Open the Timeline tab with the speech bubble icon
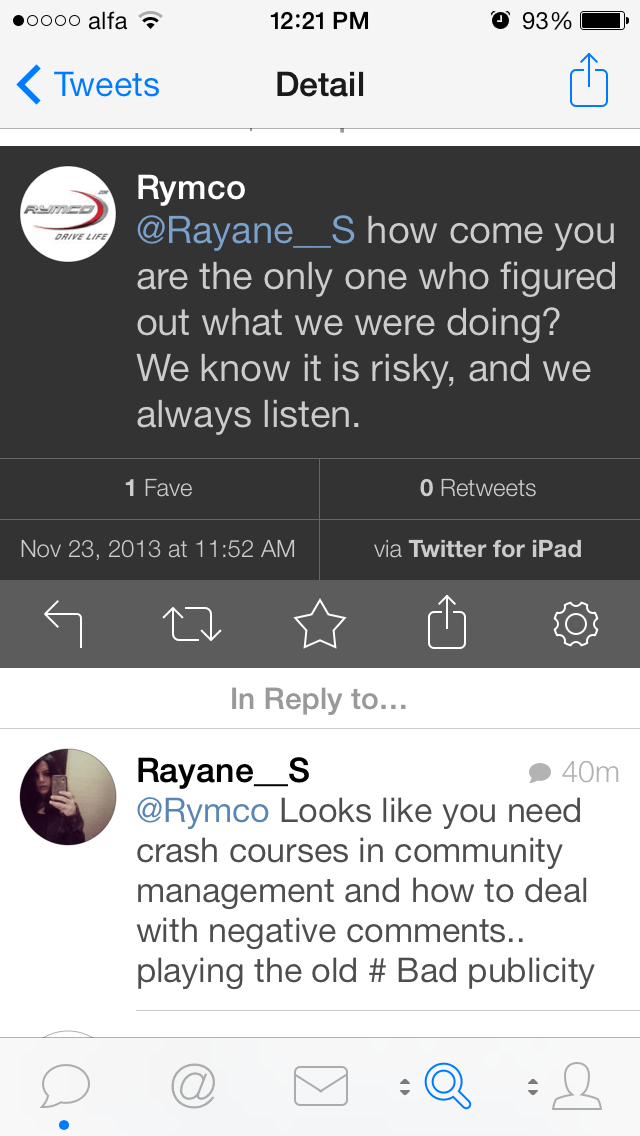 pos(65,1085)
